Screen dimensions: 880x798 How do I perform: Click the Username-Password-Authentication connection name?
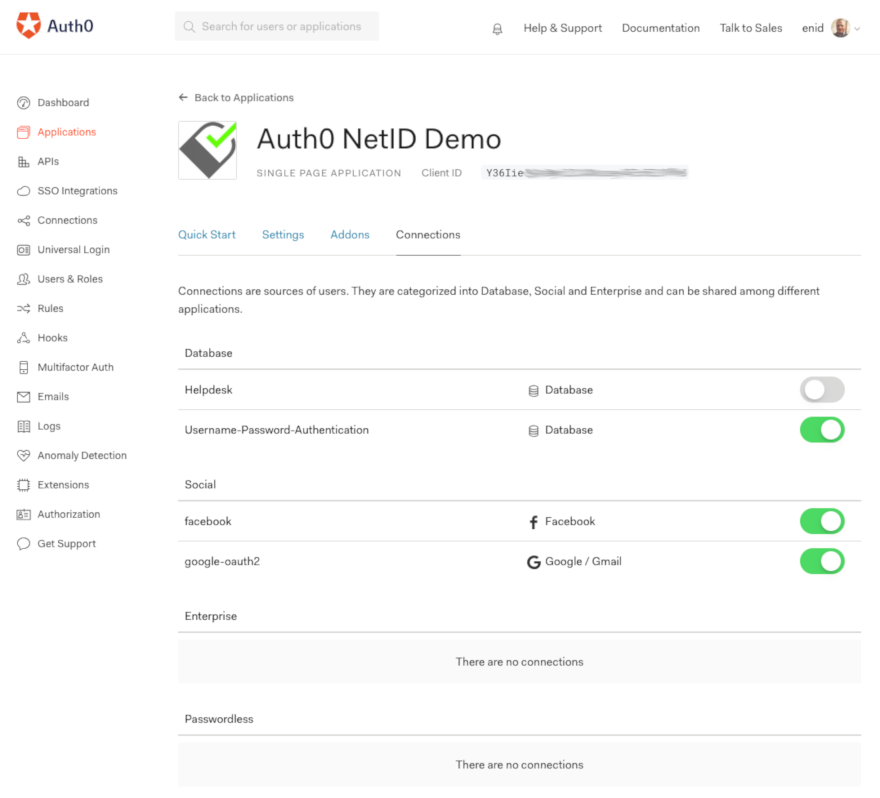point(277,430)
